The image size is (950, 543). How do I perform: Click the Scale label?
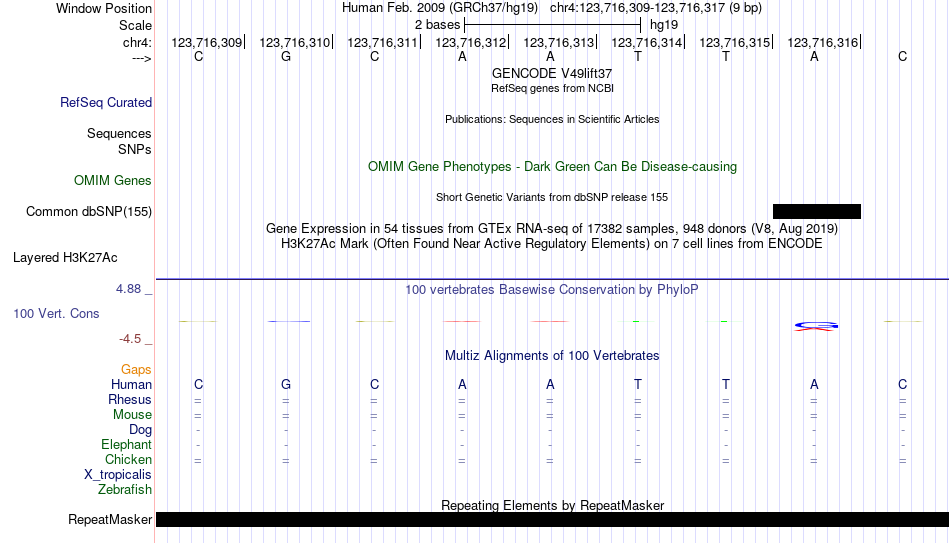pyautogui.click(x=136, y=25)
